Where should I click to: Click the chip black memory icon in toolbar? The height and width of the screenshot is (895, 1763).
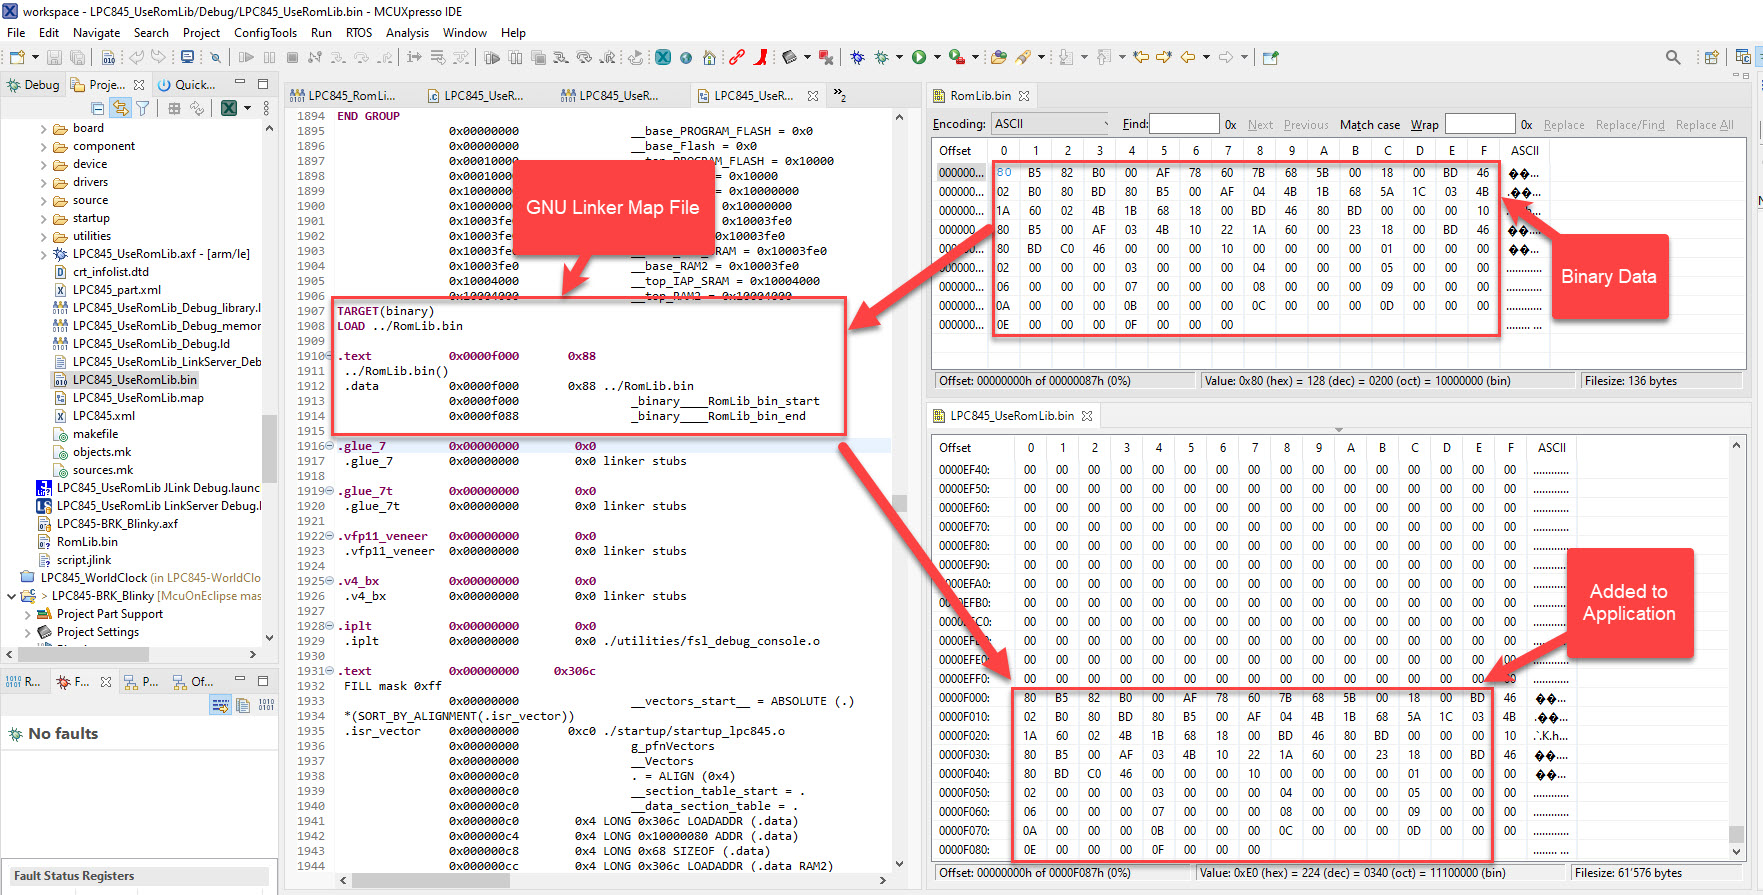coord(790,58)
